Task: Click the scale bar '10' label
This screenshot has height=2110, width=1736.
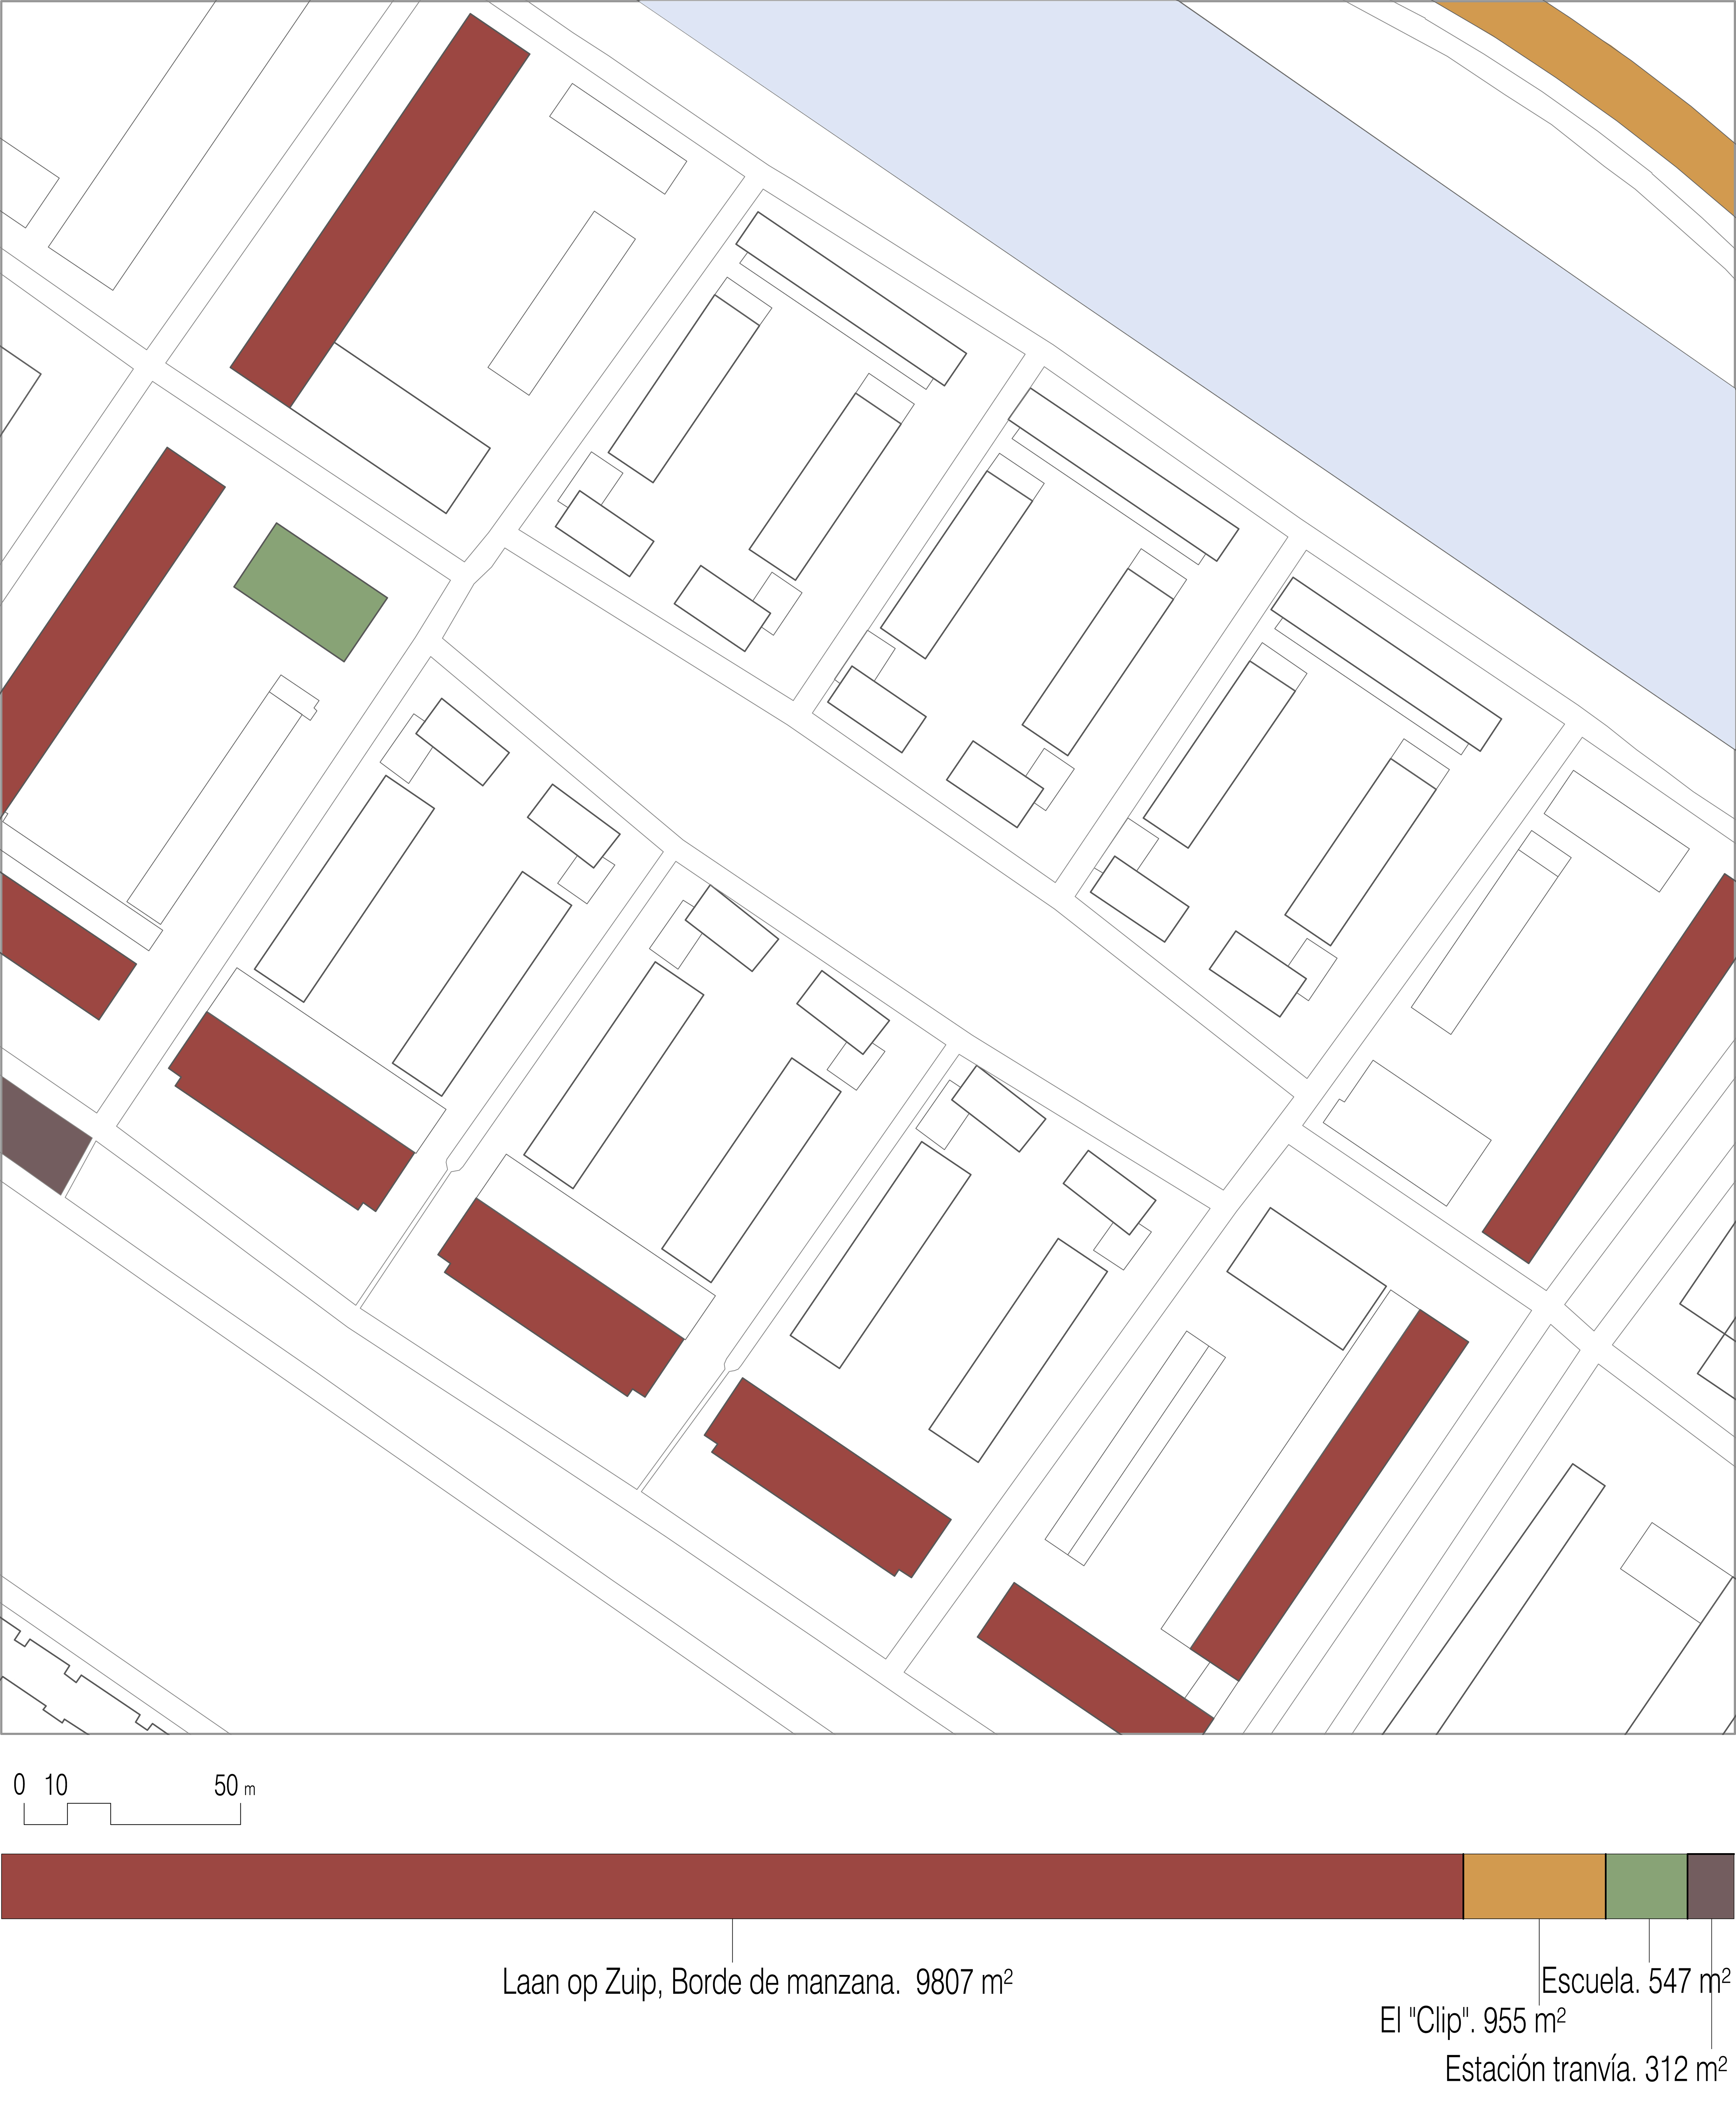Action: (x=56, y=1786)
